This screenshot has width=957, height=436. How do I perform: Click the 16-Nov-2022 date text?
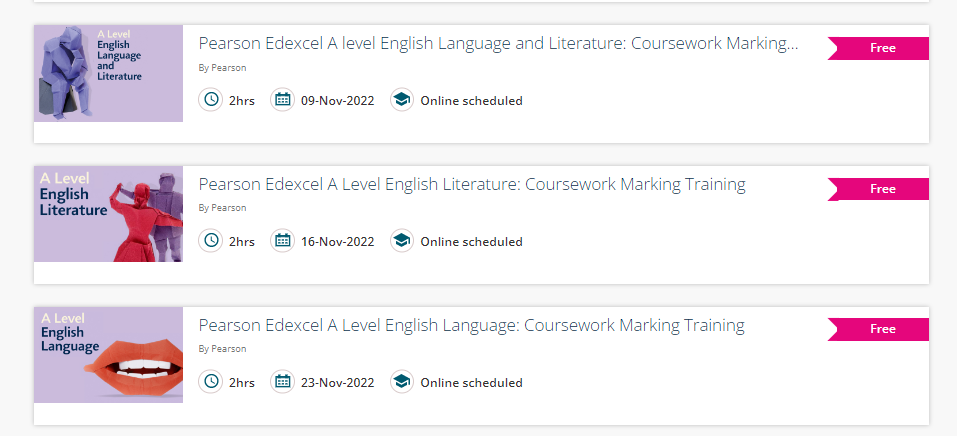click(x=338, y=242)
